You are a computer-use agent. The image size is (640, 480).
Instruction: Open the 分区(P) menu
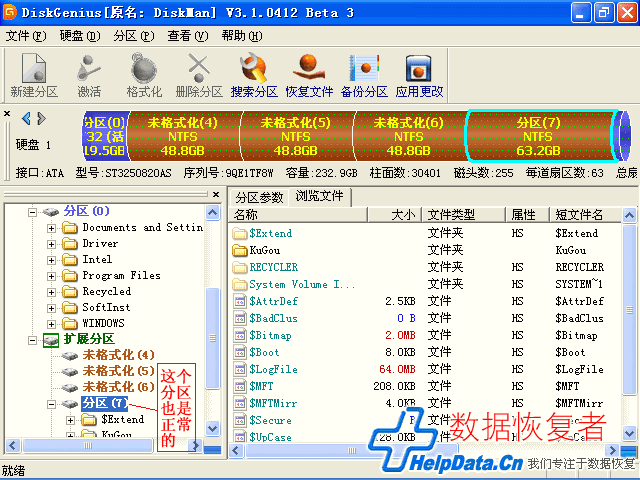(x=134, y=36)
